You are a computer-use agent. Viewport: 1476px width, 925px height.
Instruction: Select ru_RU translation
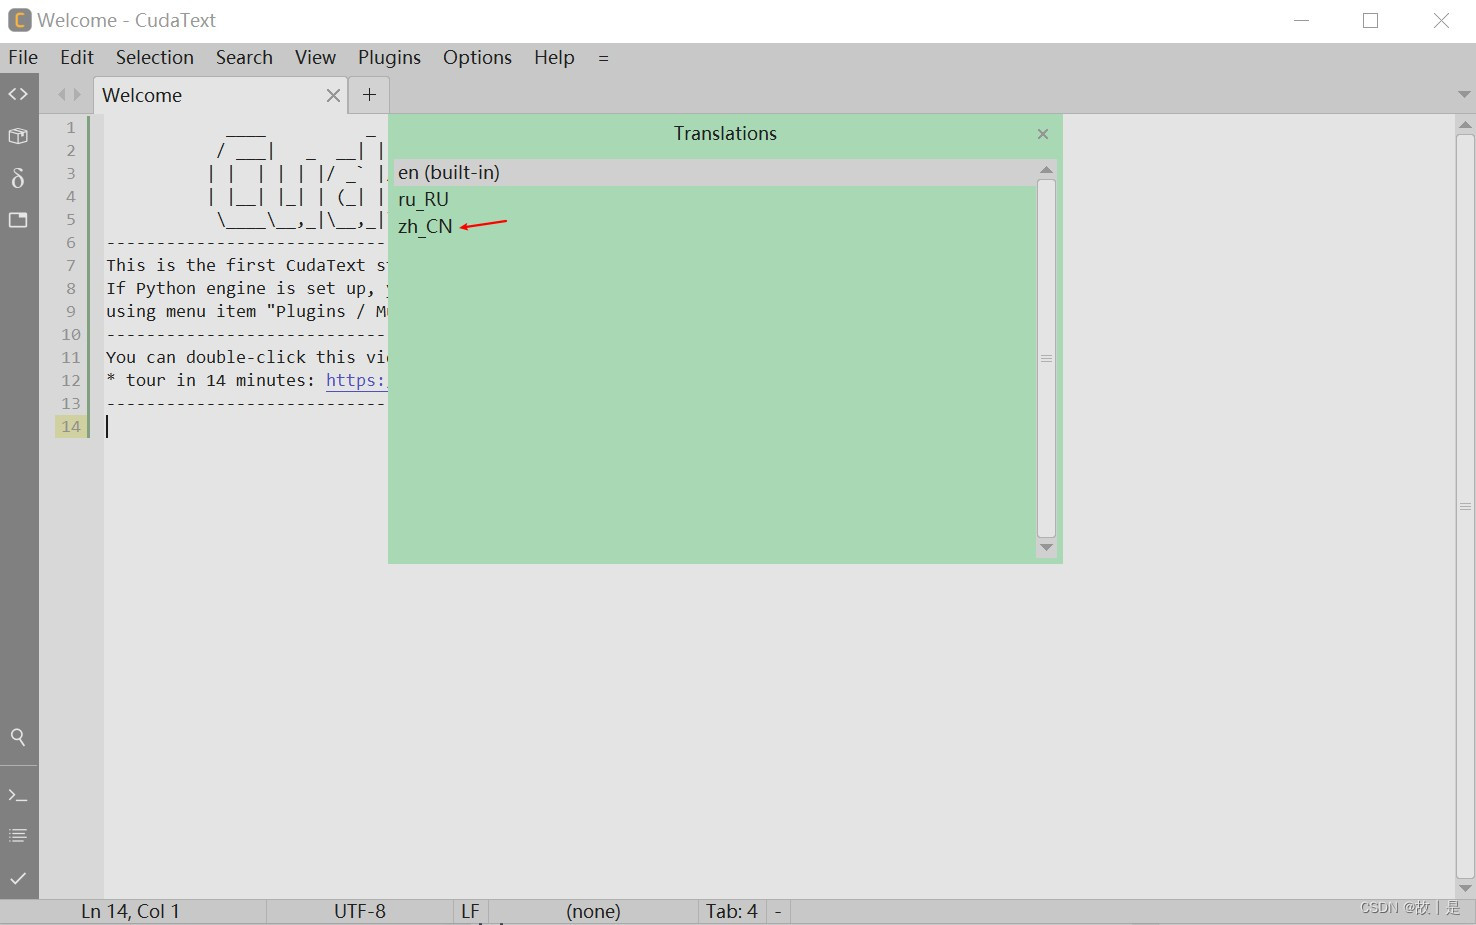714,200
